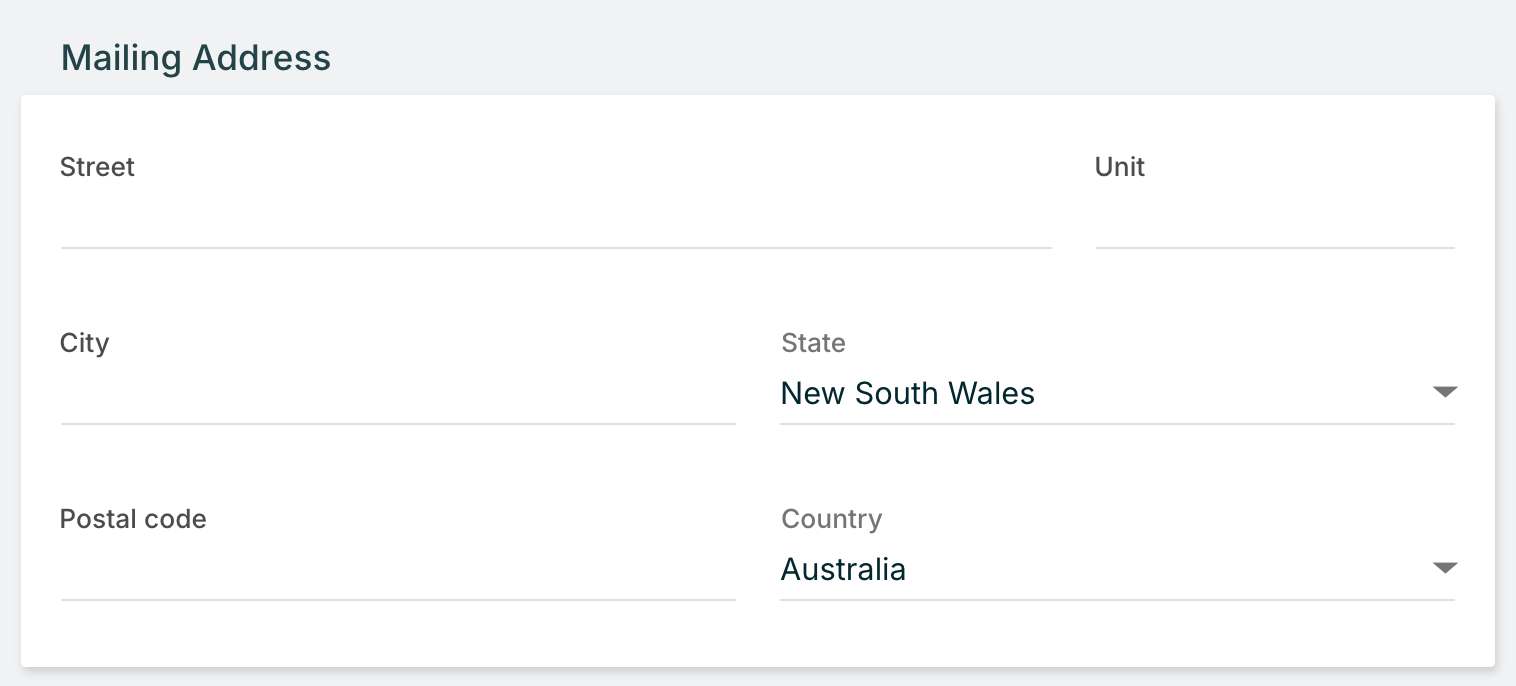Open the Country dropdown arrow
The width and height of the screenshot is (1516, 686).
(1444, 568)
